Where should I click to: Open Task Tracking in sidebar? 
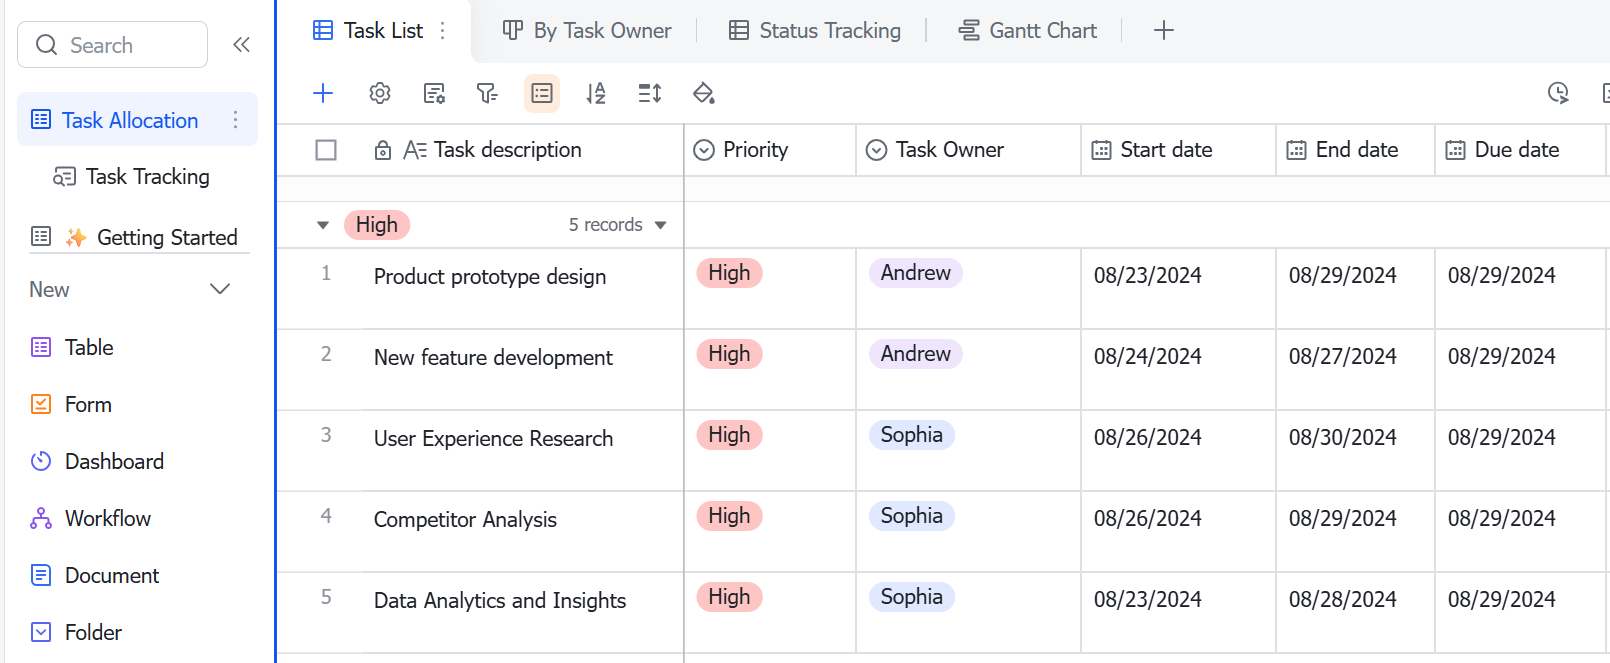pyautogui.click(x=131, y=176)
